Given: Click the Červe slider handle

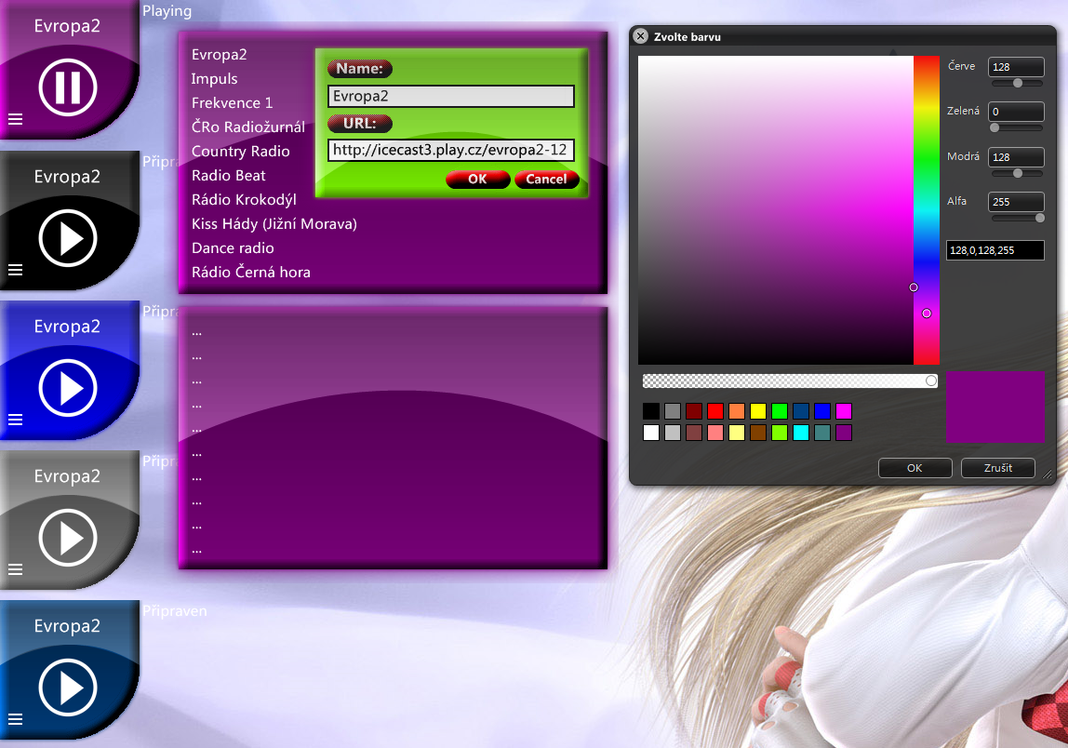Looking at the screenshot, I should pyautogui.click(x=1018, y=83).
